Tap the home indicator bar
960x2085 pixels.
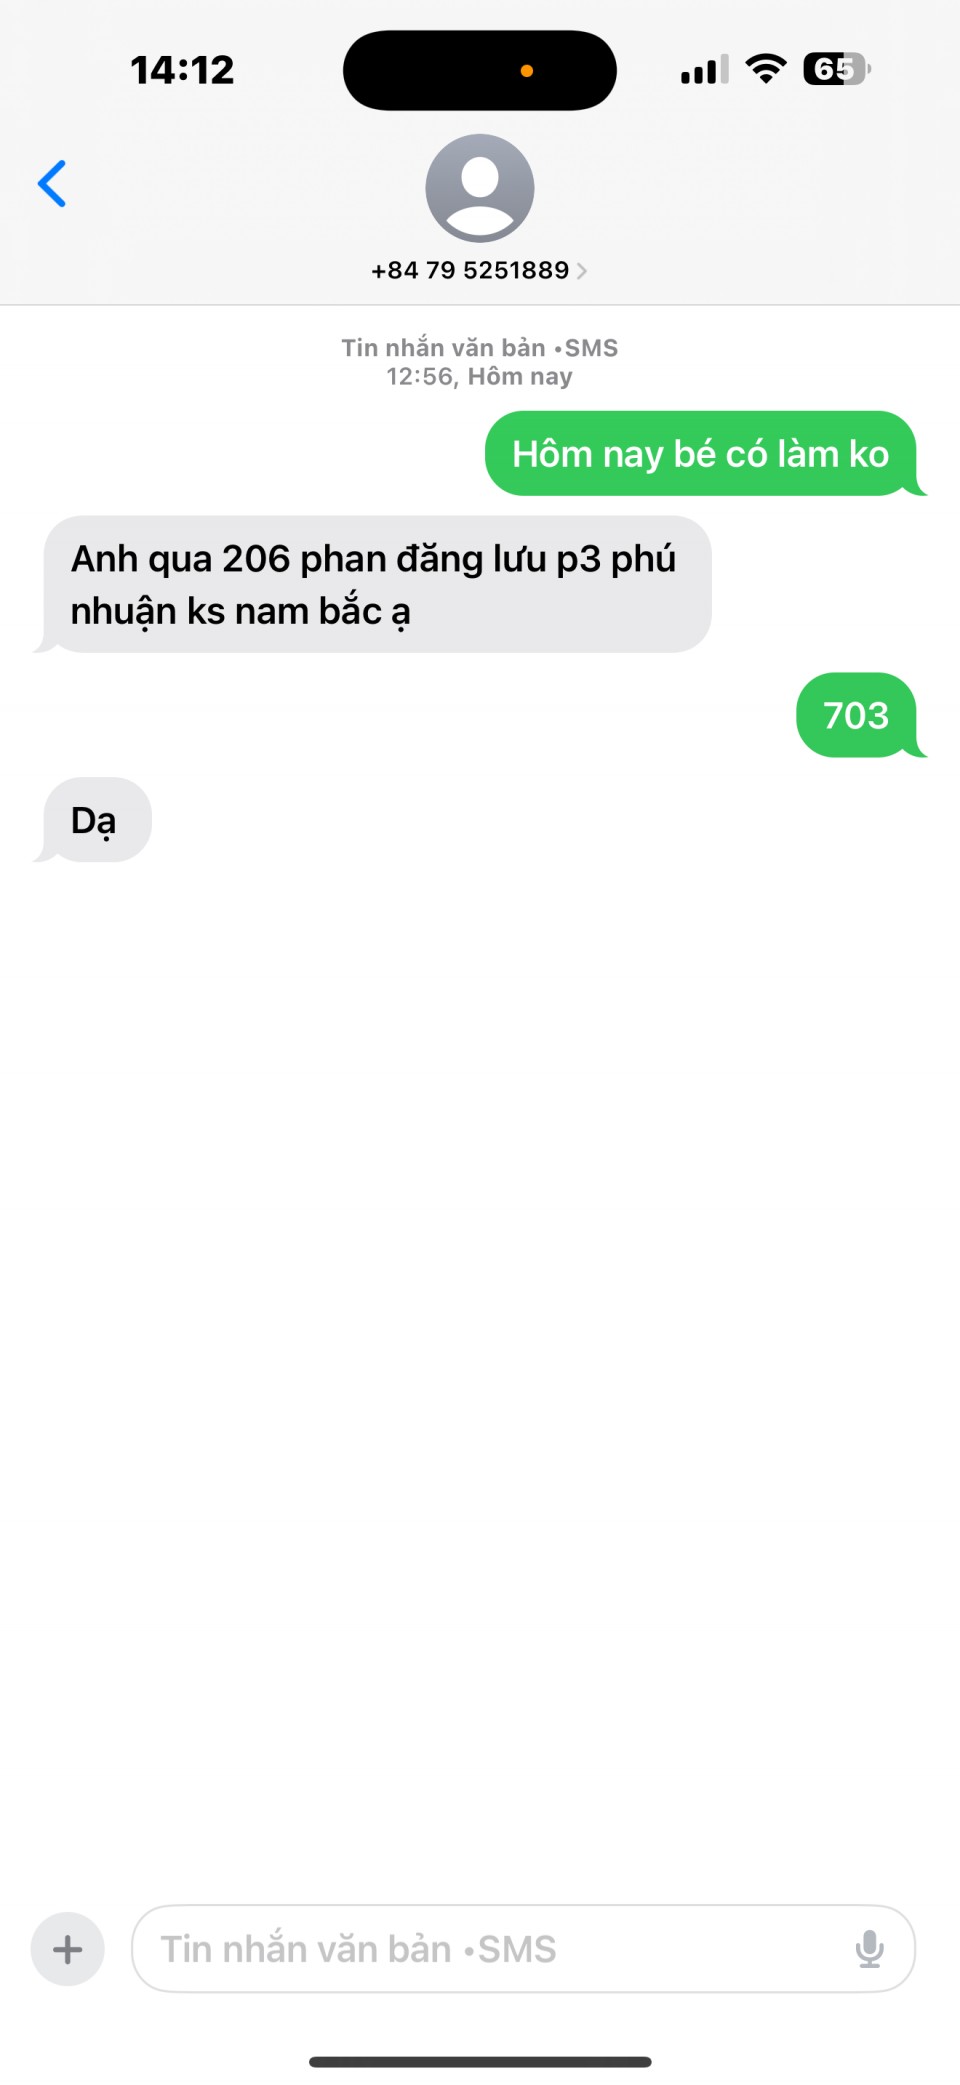coord(480,2062)
